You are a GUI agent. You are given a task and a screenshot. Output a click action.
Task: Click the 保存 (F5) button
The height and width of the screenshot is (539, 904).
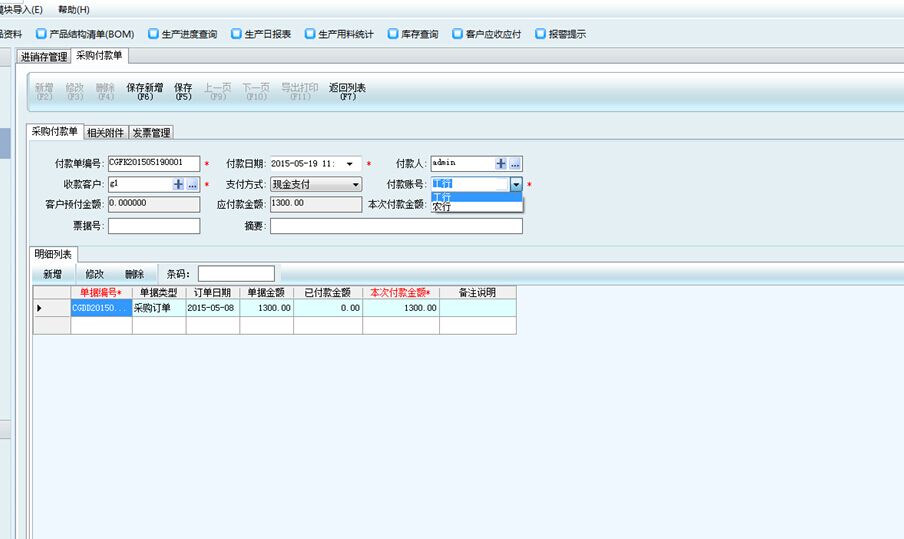pyautogui.click(x=183, y=91)
